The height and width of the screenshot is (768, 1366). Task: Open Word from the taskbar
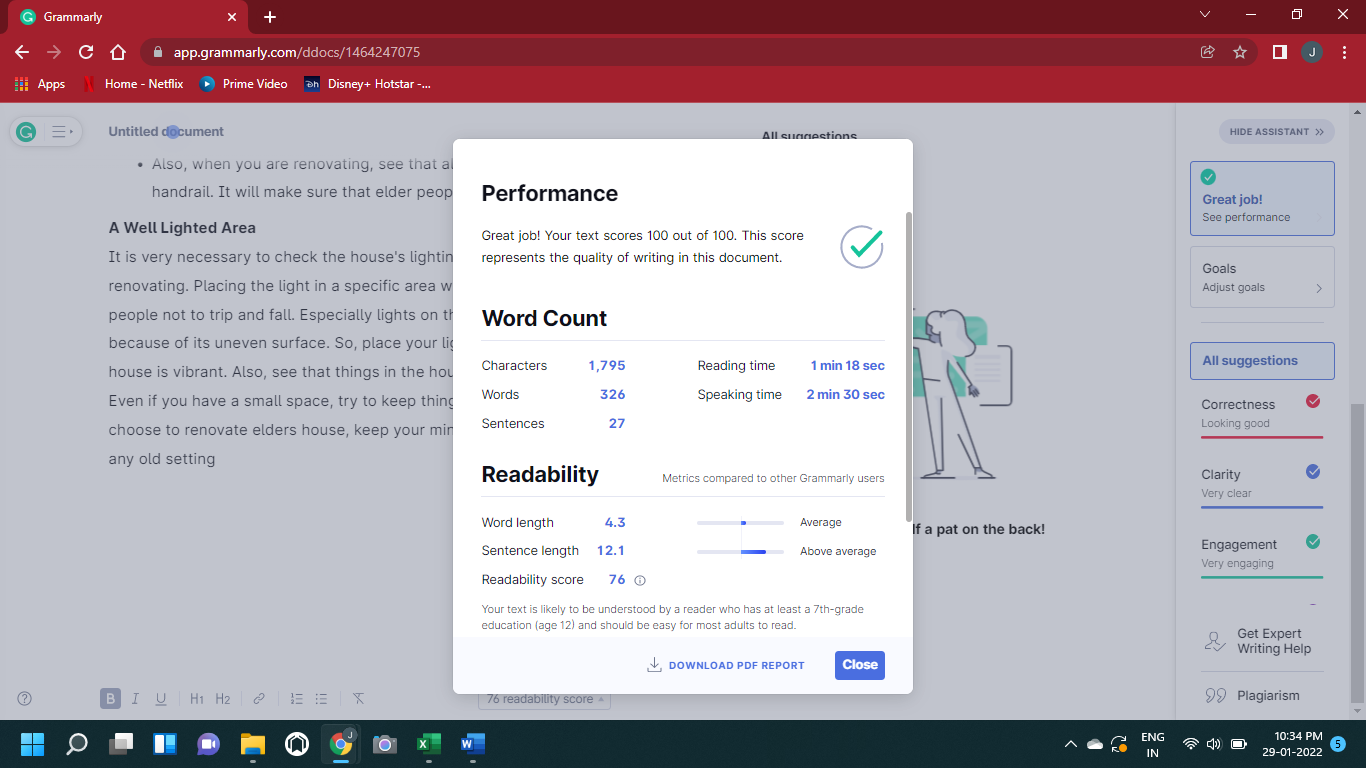[x=472, y=744]
